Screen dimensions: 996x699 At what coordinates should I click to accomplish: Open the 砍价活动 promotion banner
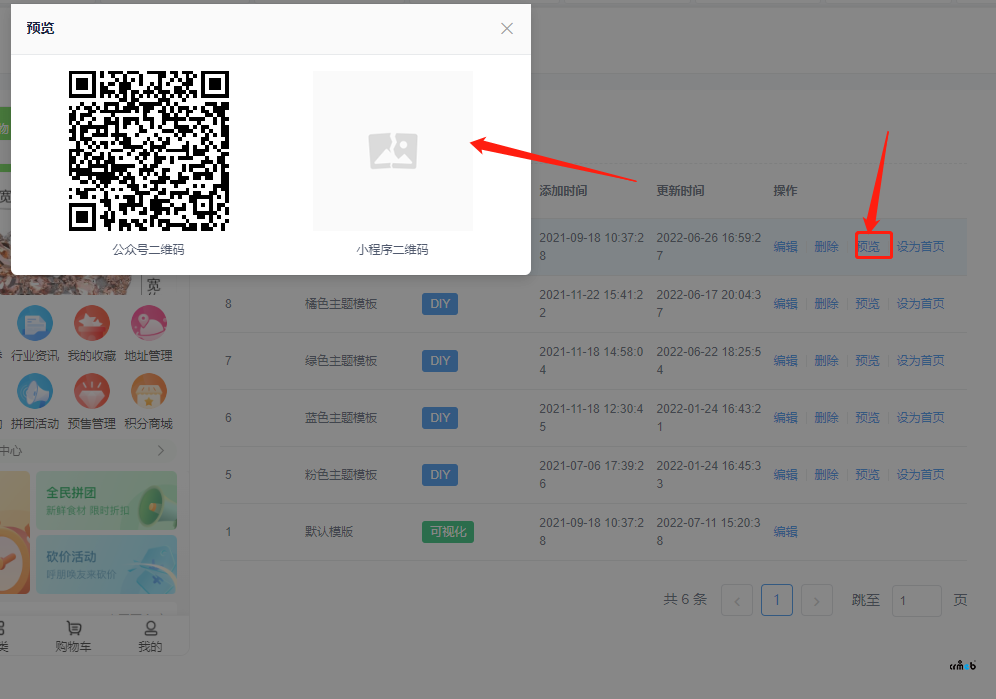click(111, 564)
